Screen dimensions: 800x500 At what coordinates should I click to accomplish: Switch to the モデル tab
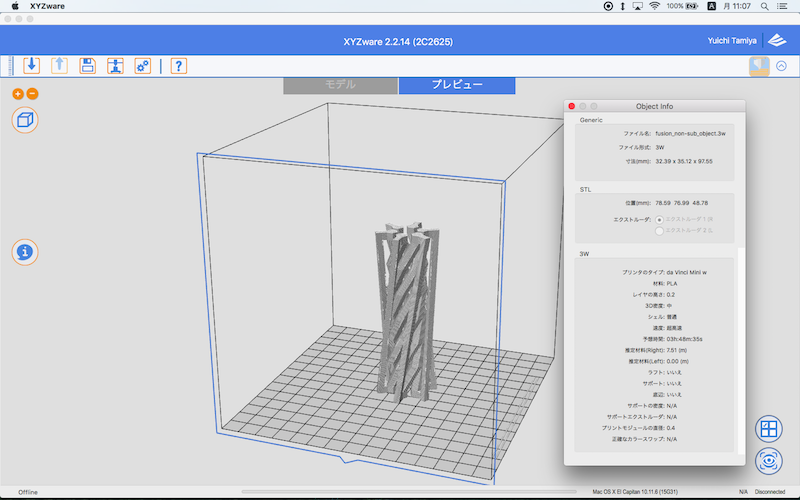click(x=340, y=85)
